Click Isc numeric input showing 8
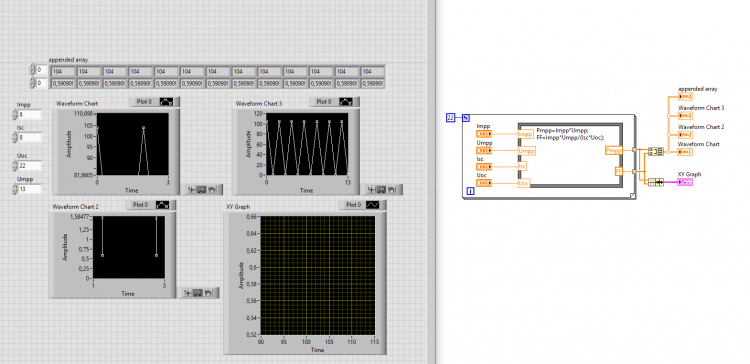 pyautogui.click(x=30, y=138)
